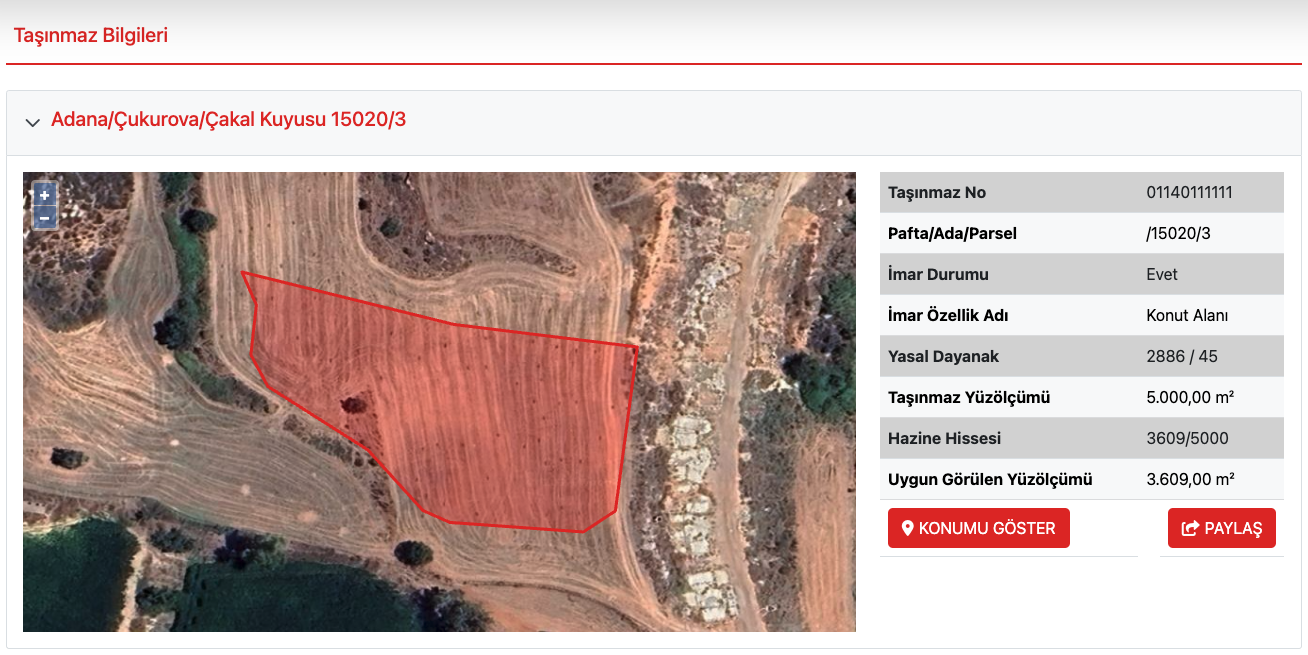Click the Taşınmaz No value 01140111111
1308x655 pixels.
[1189, 193]
